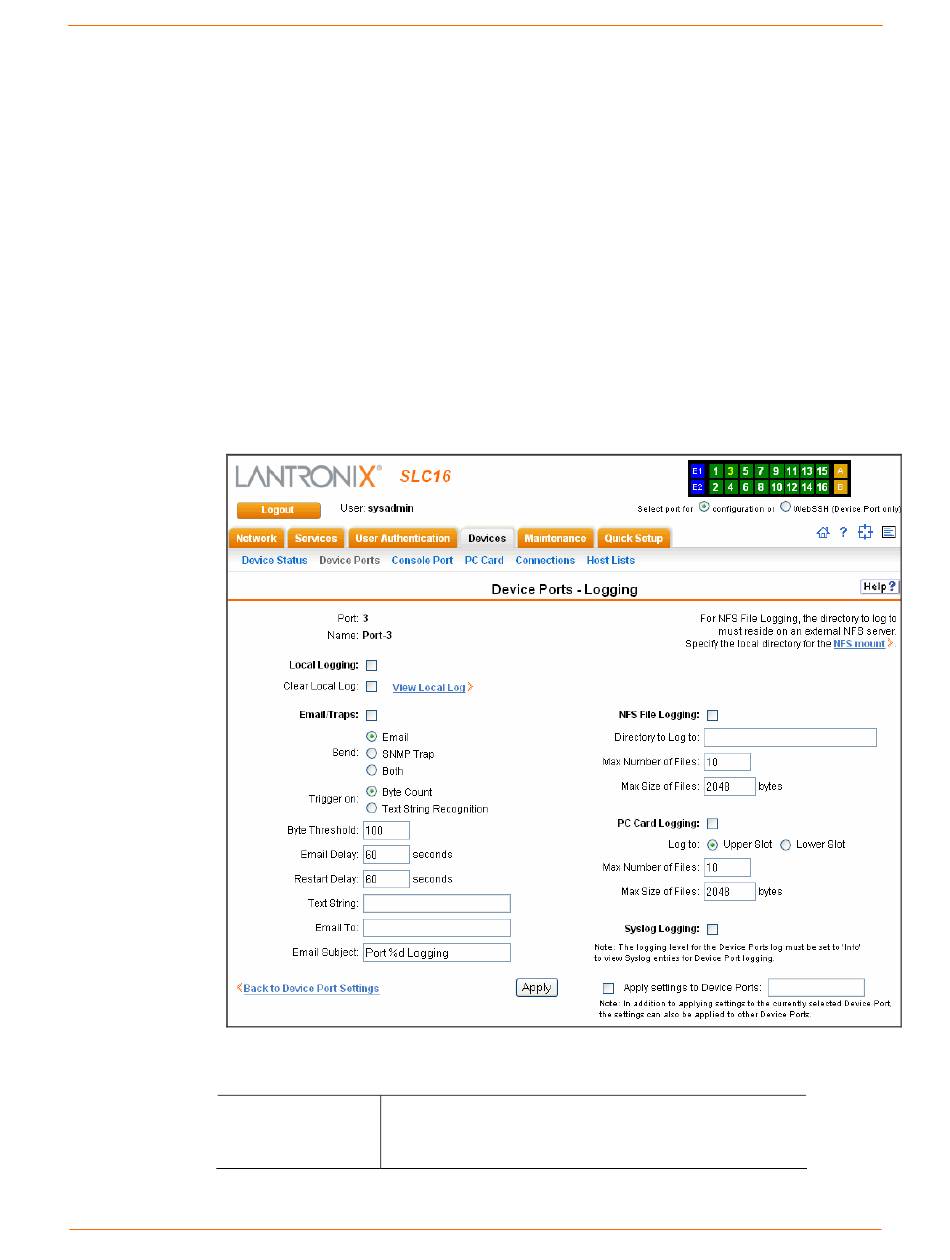The height and width of the screenshot is (1260, 950).
Task: Click the Directory to Log to field
Action: coord(790,738)
